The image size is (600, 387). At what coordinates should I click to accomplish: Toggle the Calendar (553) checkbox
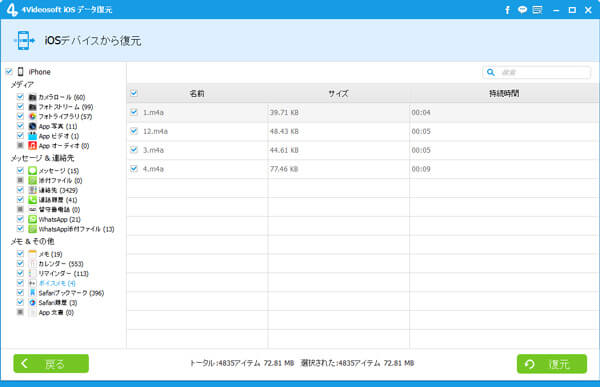(20, 263)
